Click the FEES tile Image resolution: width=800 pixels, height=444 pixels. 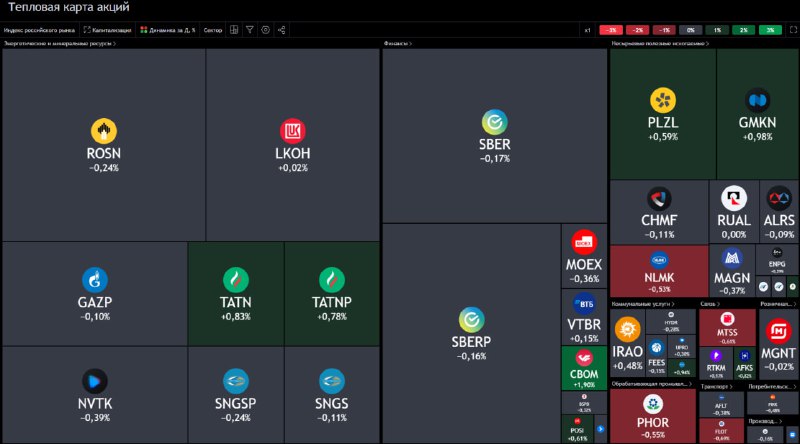click(656, 356)
